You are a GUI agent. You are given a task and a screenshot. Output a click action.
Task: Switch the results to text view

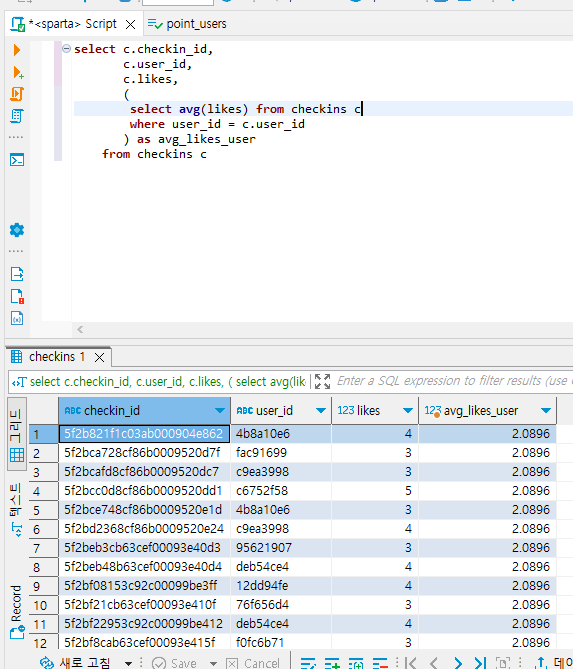pyautogui.click(x=16, y=509)
